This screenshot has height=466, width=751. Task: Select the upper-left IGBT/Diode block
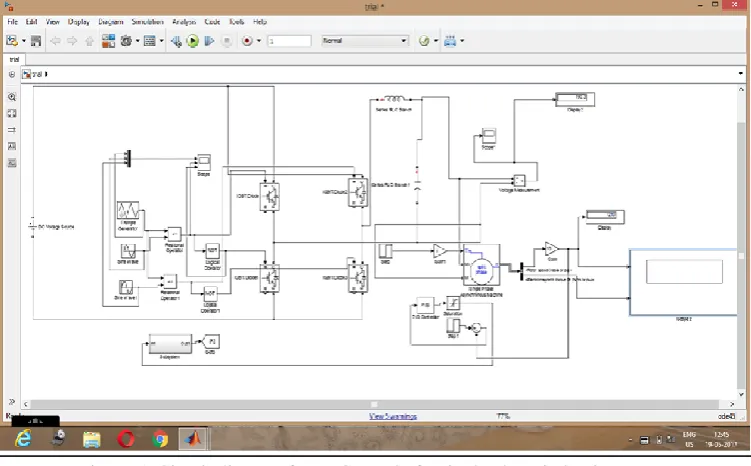[270, 196]
